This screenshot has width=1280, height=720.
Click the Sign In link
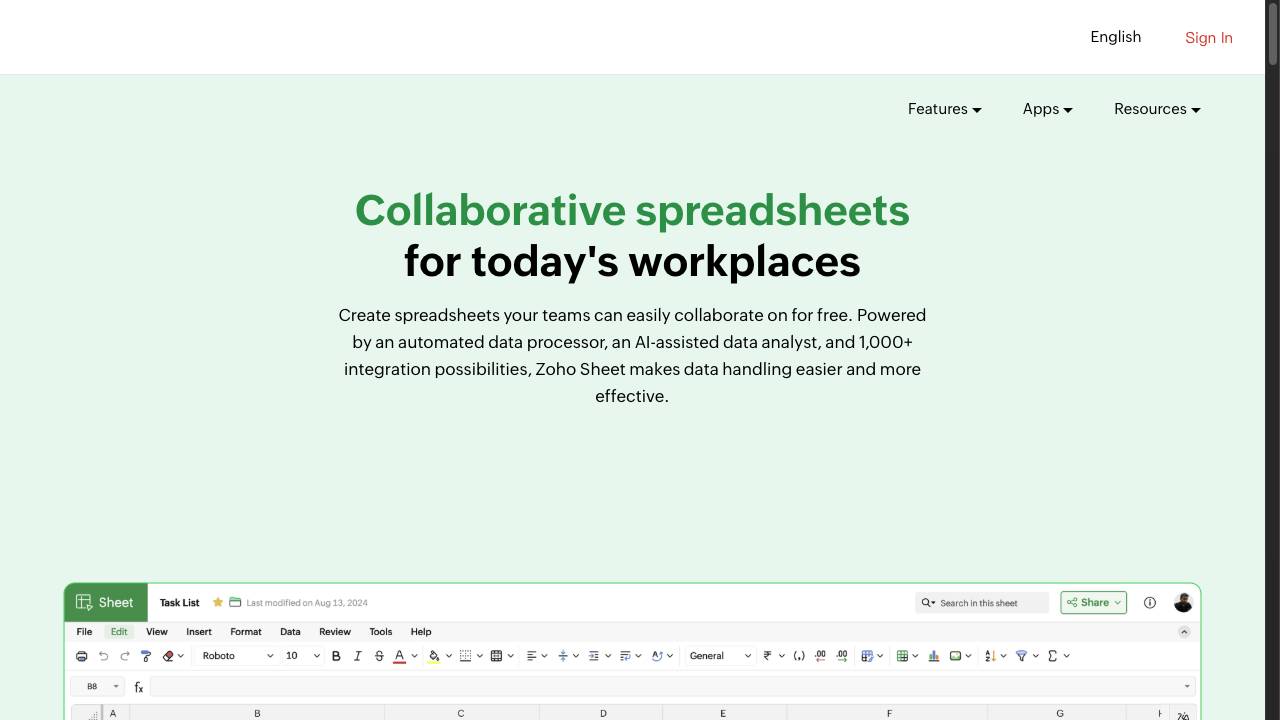(x=1209, y=38)
